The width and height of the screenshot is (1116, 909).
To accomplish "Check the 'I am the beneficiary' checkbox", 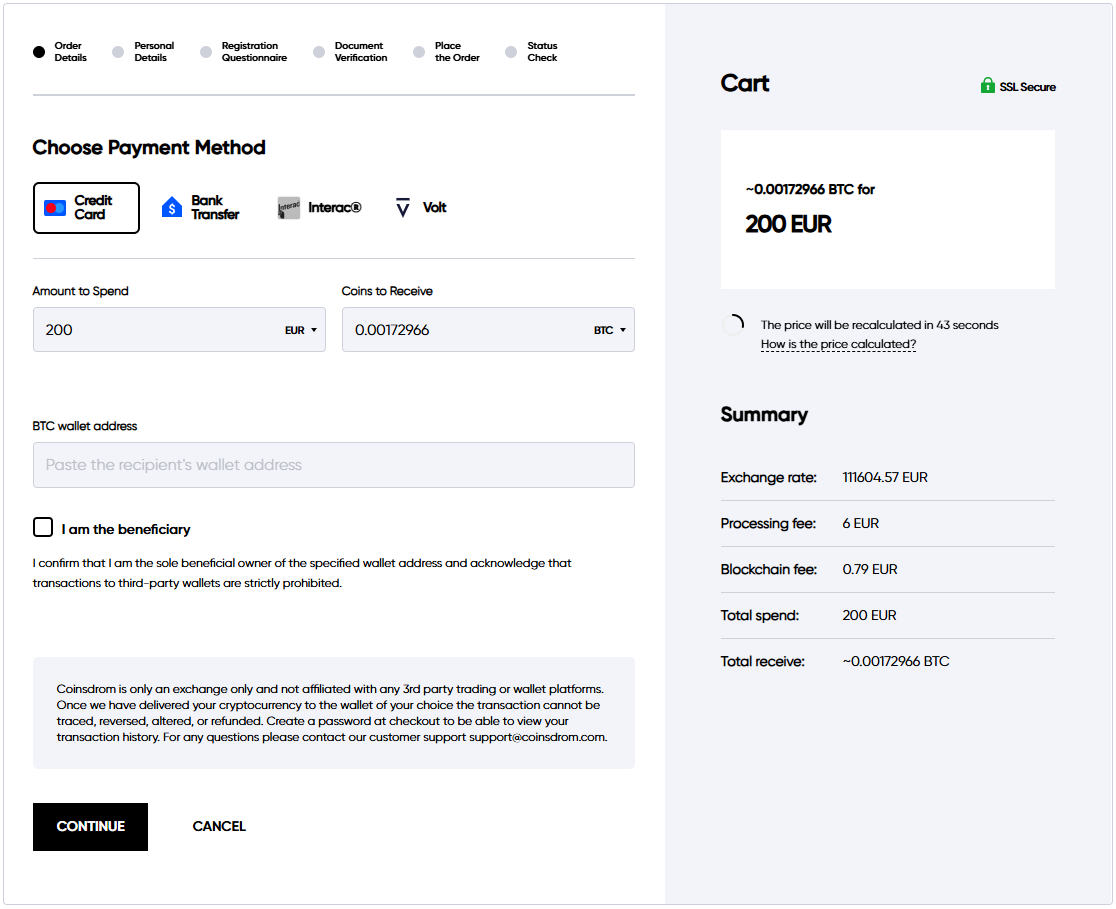I will 43,528.
